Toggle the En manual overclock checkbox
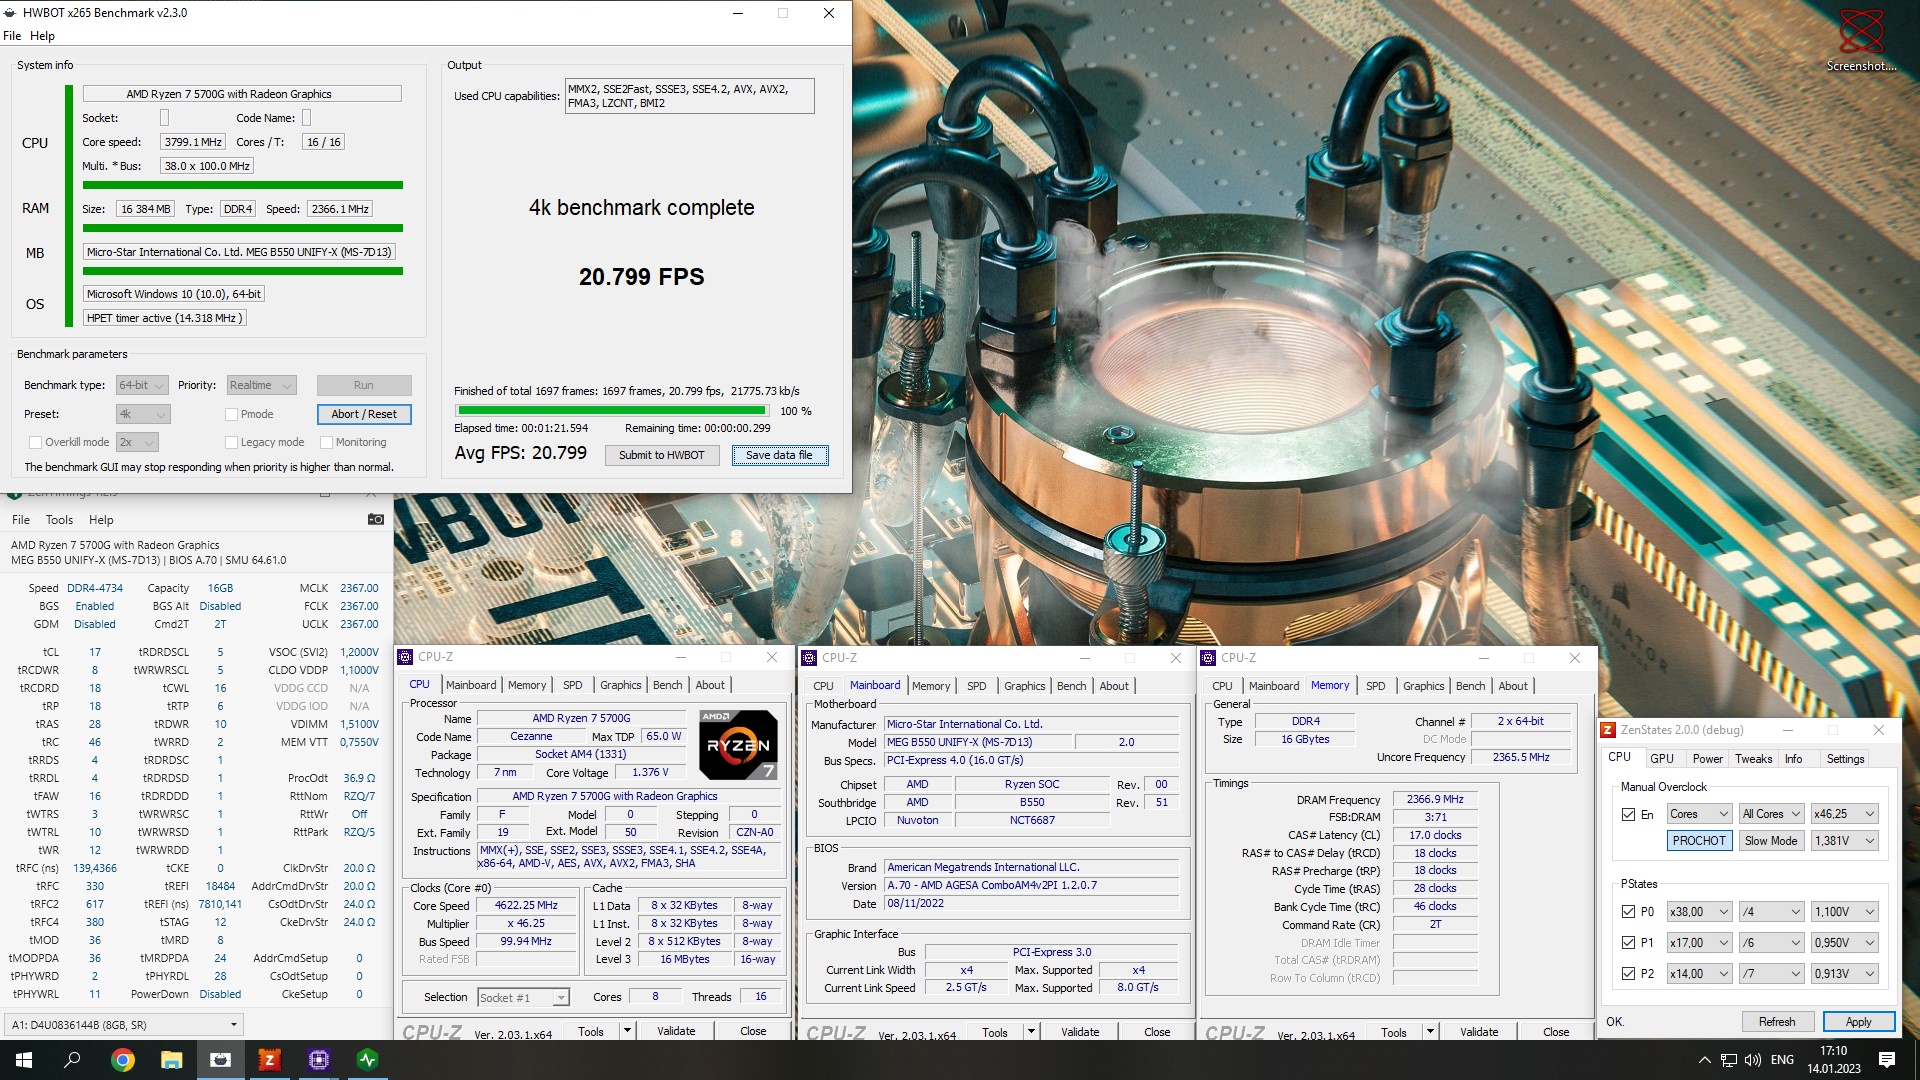Screen dimensions: 1920x1080 coord(1628,814)
